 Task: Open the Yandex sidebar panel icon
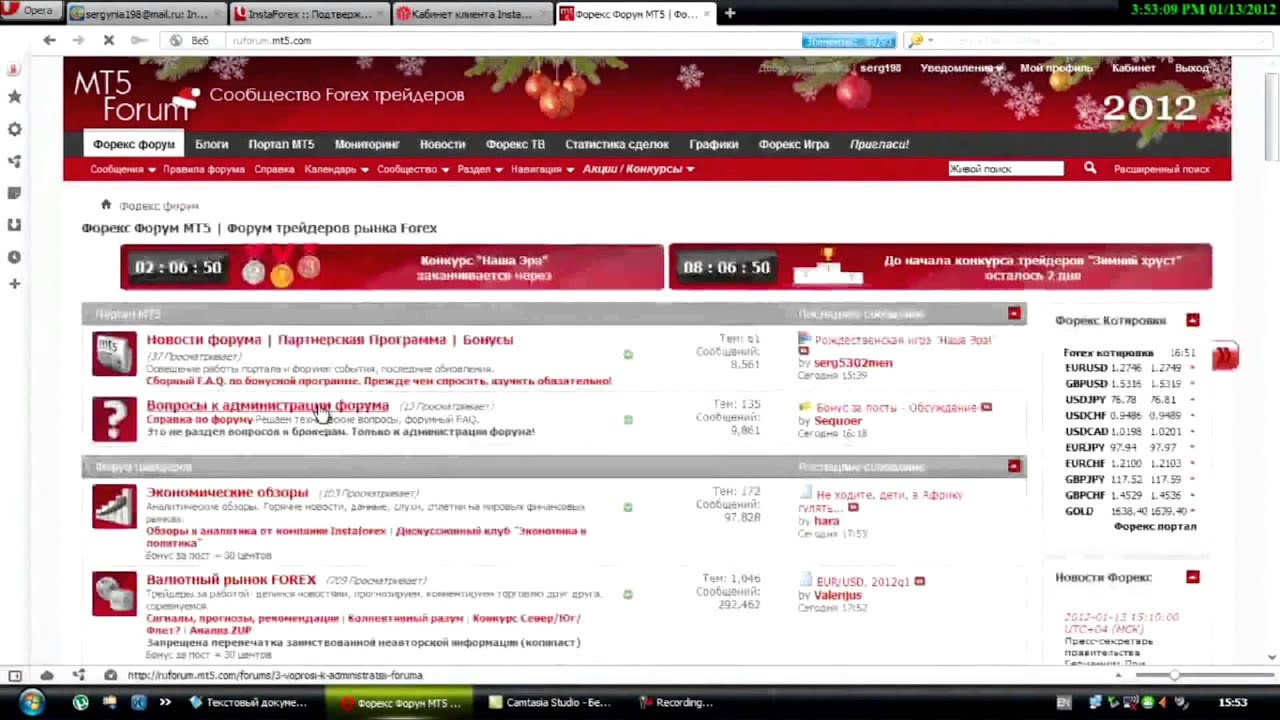[14, 69]
